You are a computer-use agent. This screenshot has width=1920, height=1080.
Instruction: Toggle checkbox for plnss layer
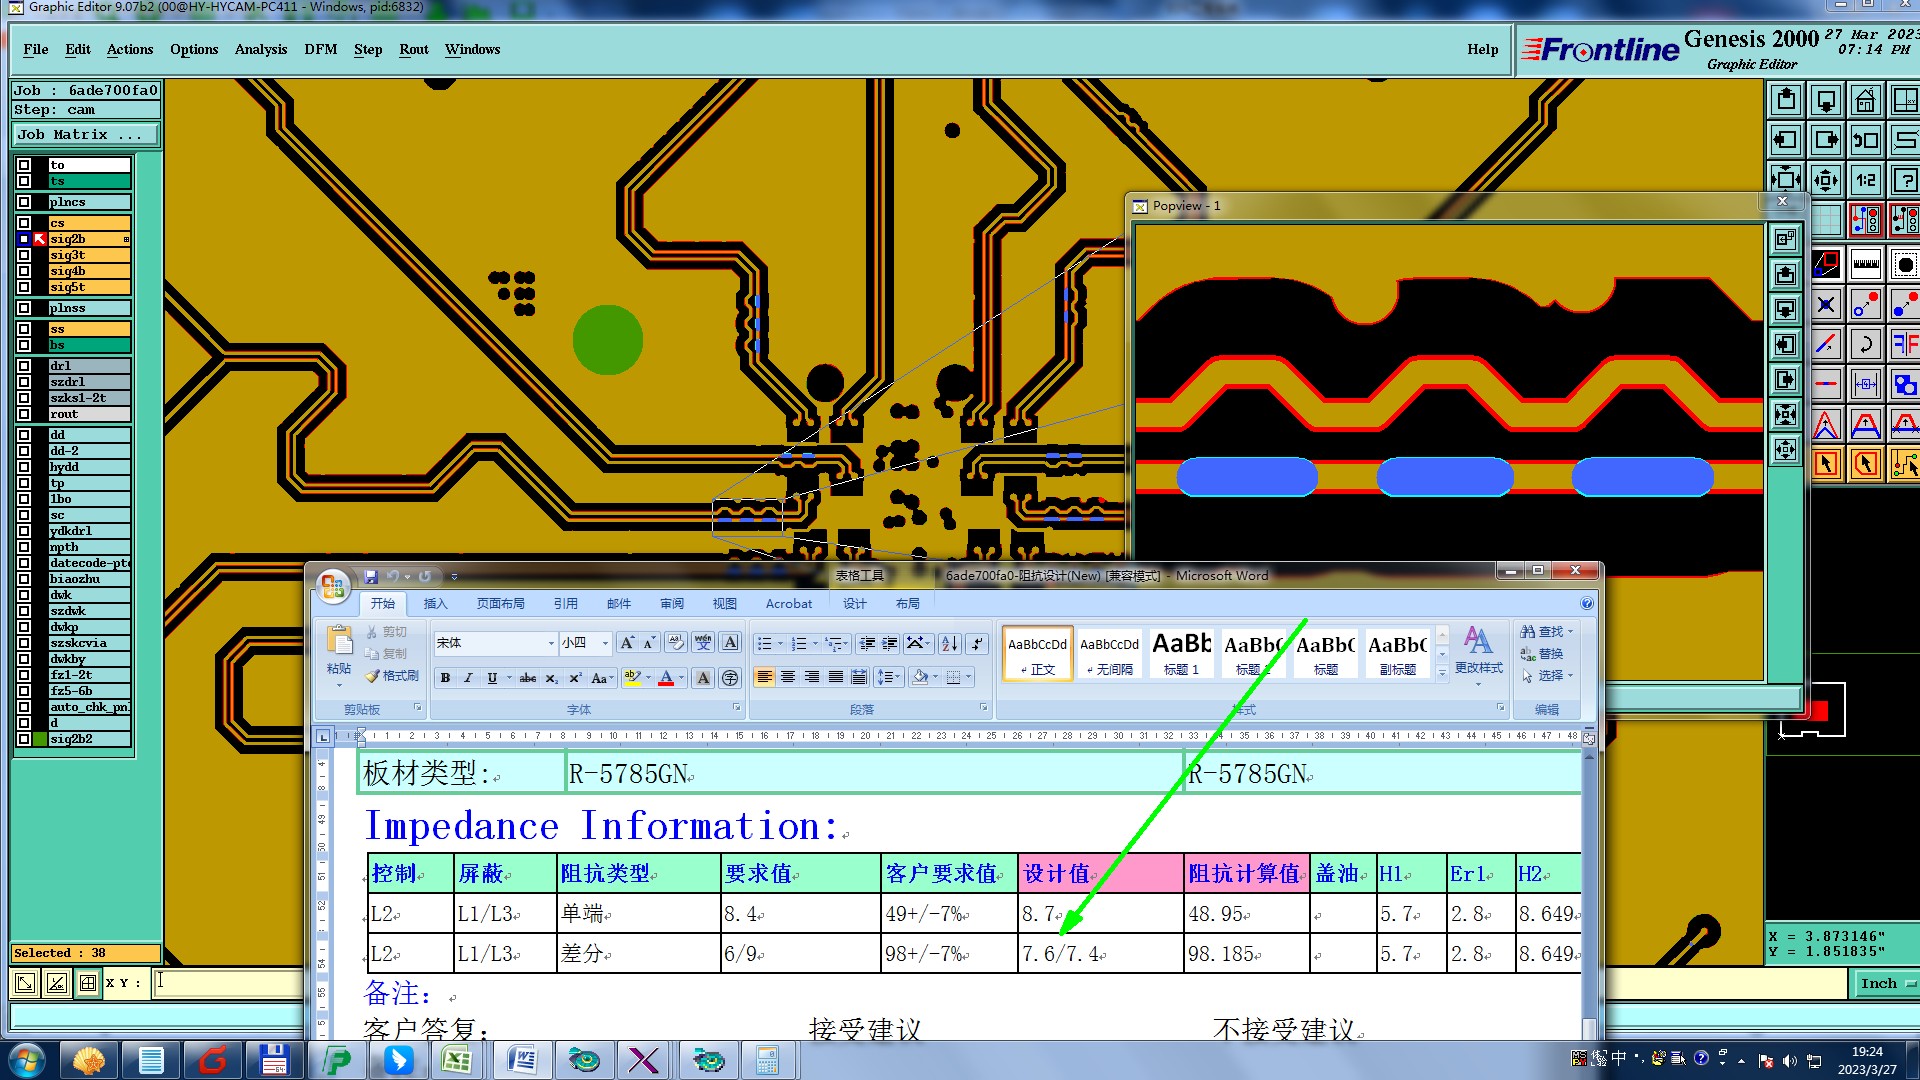[24, 308]
